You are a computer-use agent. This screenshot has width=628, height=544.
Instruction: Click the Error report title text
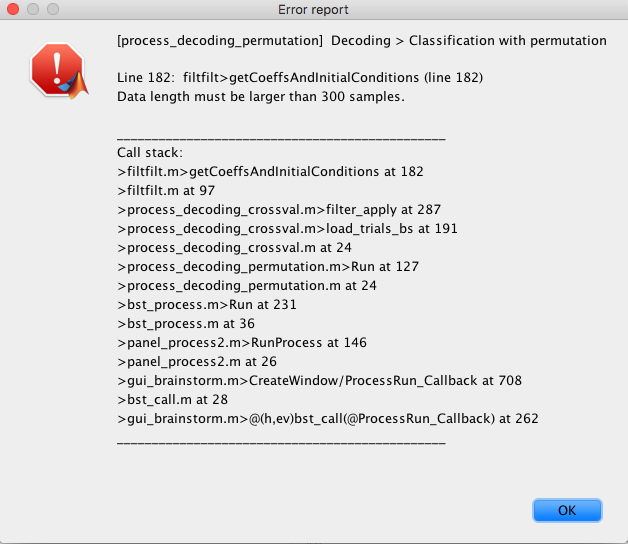313,9
